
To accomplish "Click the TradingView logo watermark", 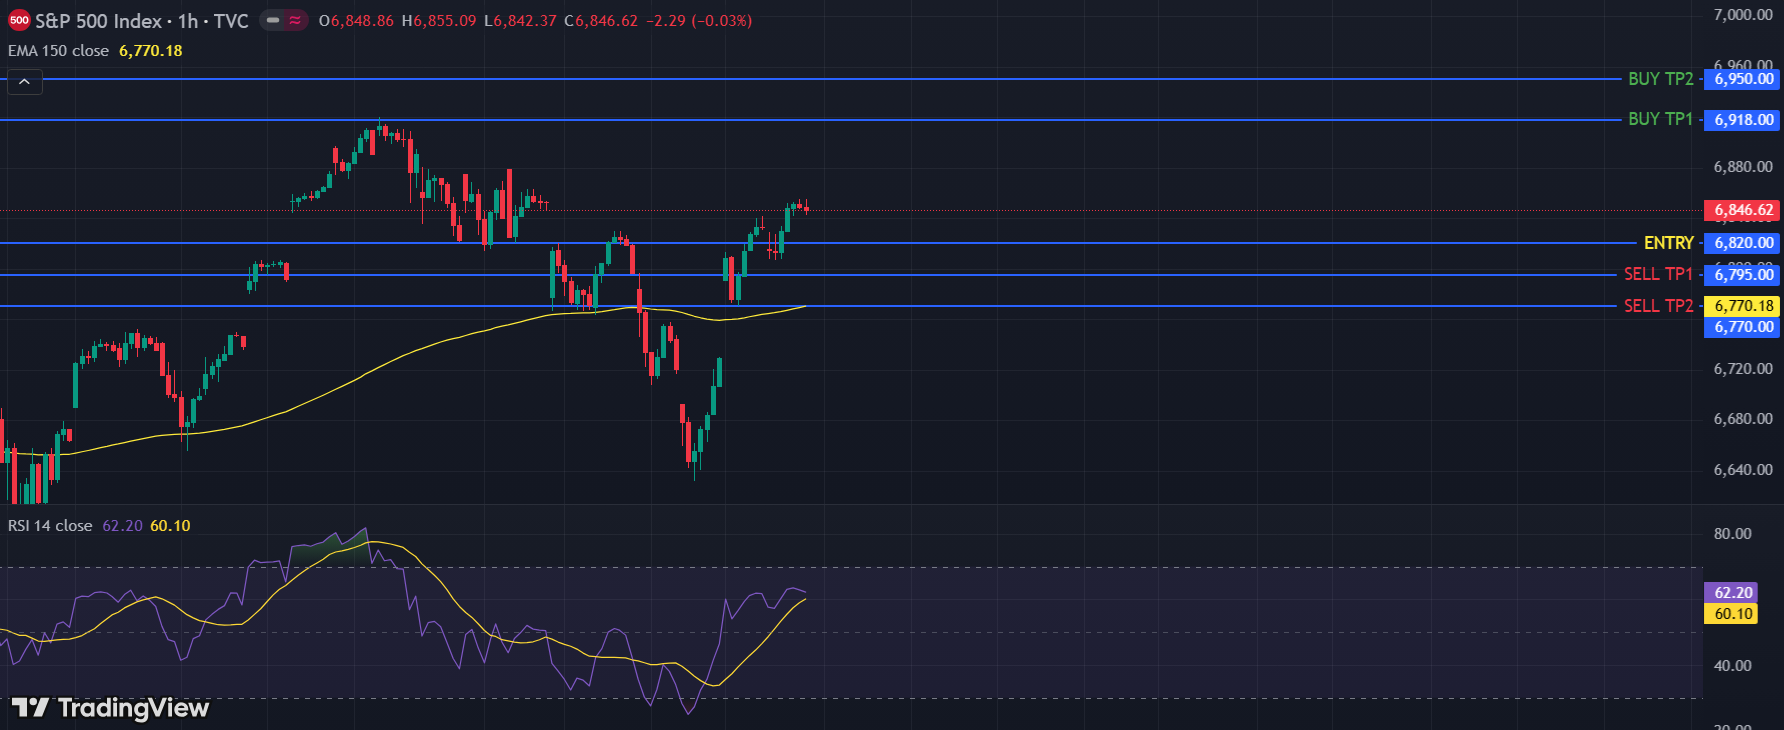I will click(x=110, y=708).
